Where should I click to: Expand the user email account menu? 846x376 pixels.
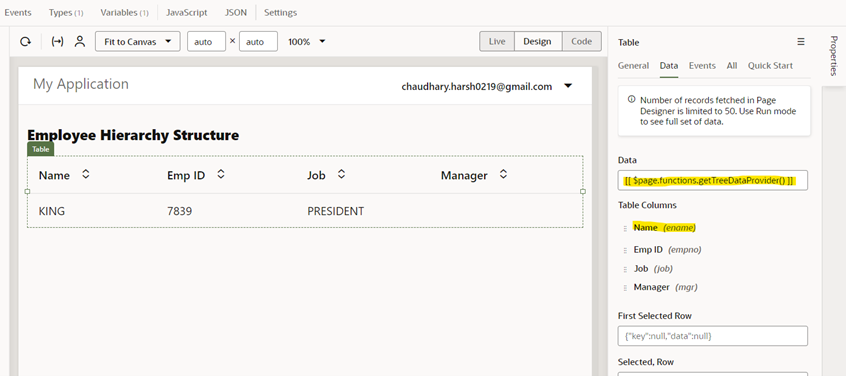(568, 86)
